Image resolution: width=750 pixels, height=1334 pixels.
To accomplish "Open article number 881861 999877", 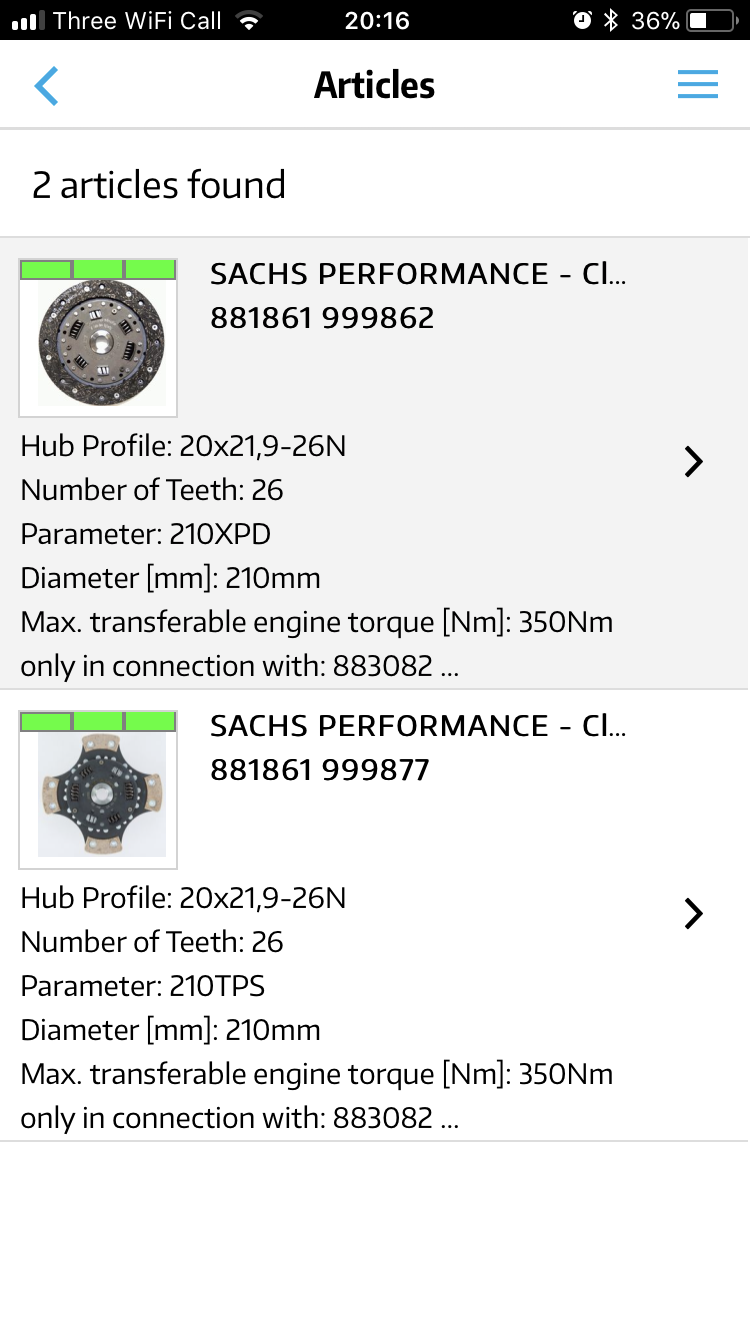I will (x=320, y=770).
